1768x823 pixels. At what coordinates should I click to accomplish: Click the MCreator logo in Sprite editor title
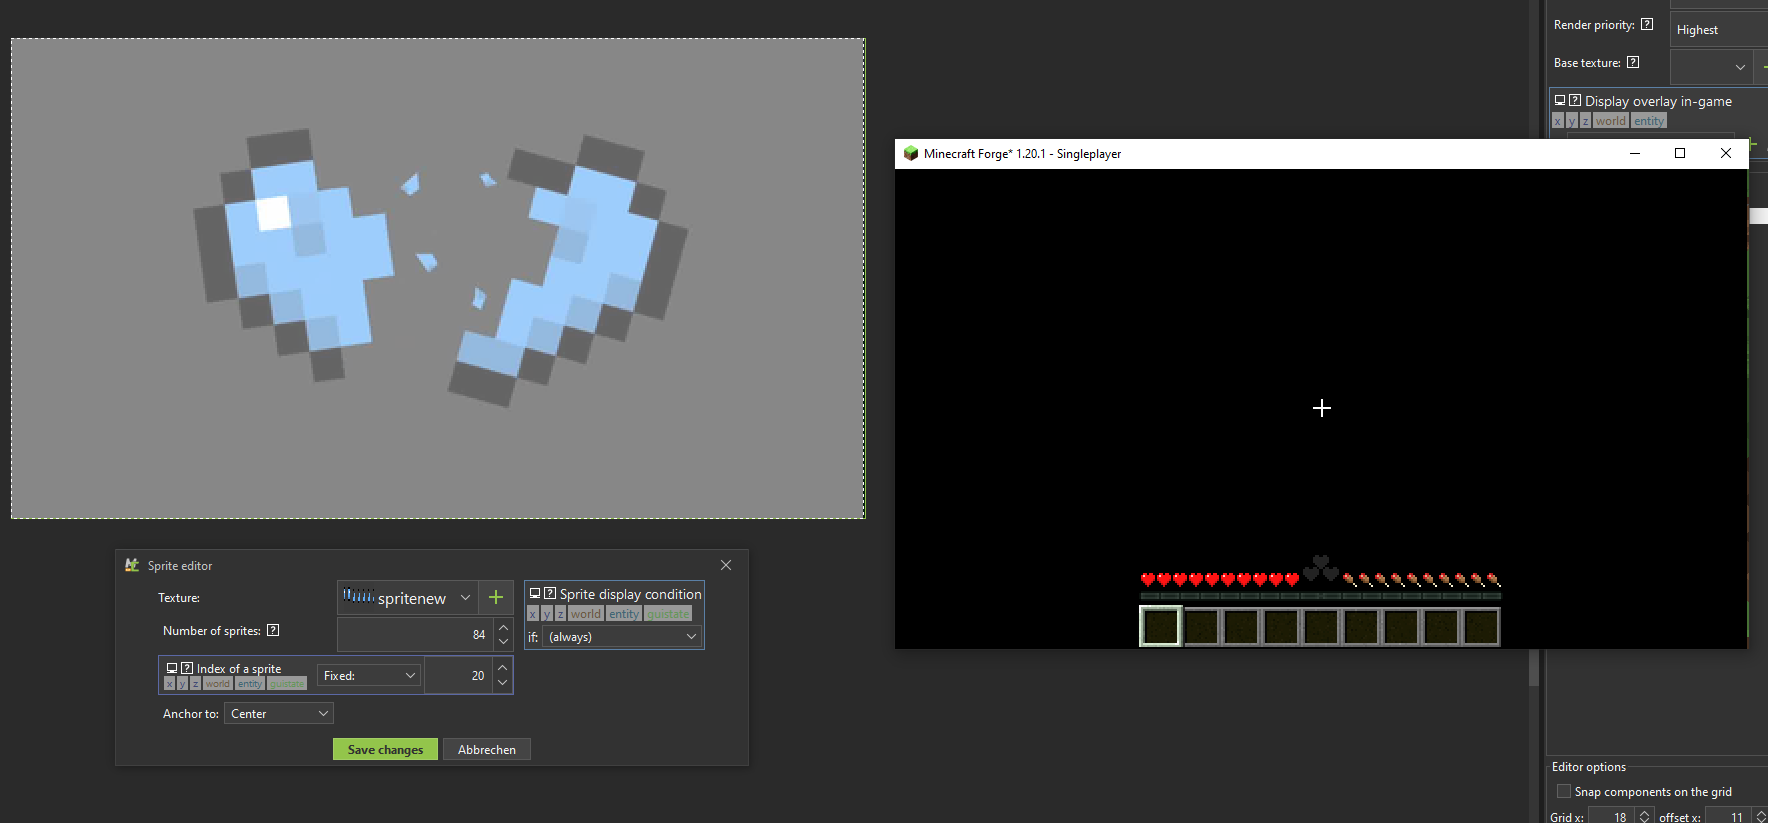pyautogui.click(x=132, y=565)
